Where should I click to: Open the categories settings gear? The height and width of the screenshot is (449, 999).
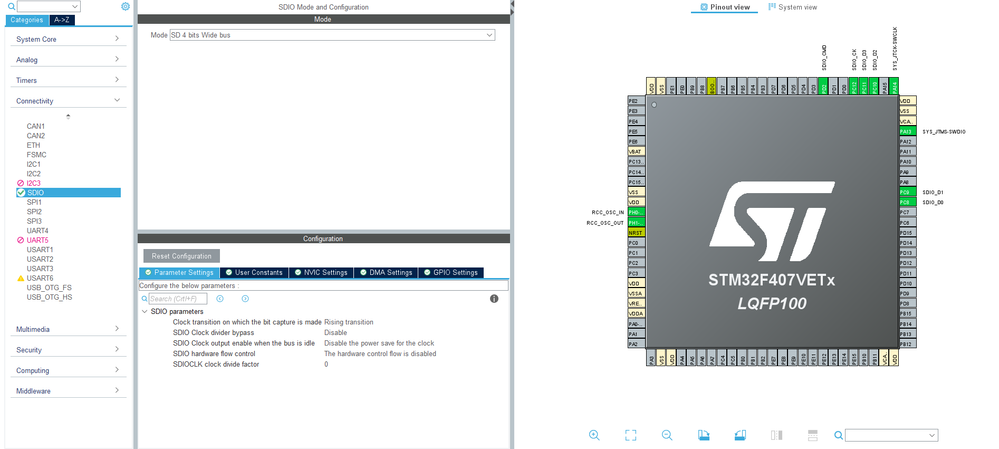pos(125,6)
